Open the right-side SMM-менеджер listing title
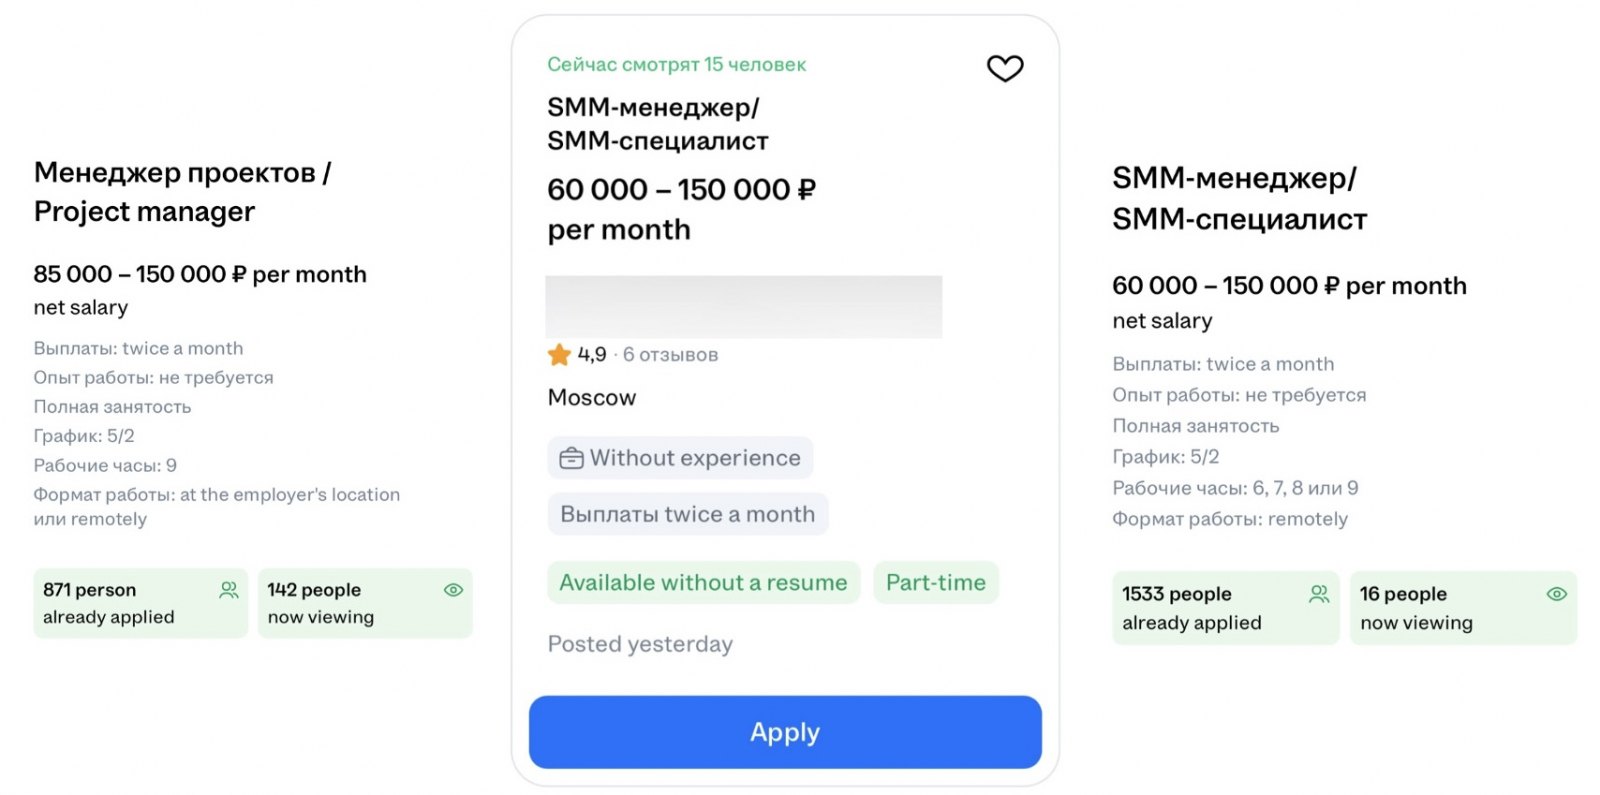Viewport: 1600px width, 795px height. pyautogui.click(x=1238, y=198)
